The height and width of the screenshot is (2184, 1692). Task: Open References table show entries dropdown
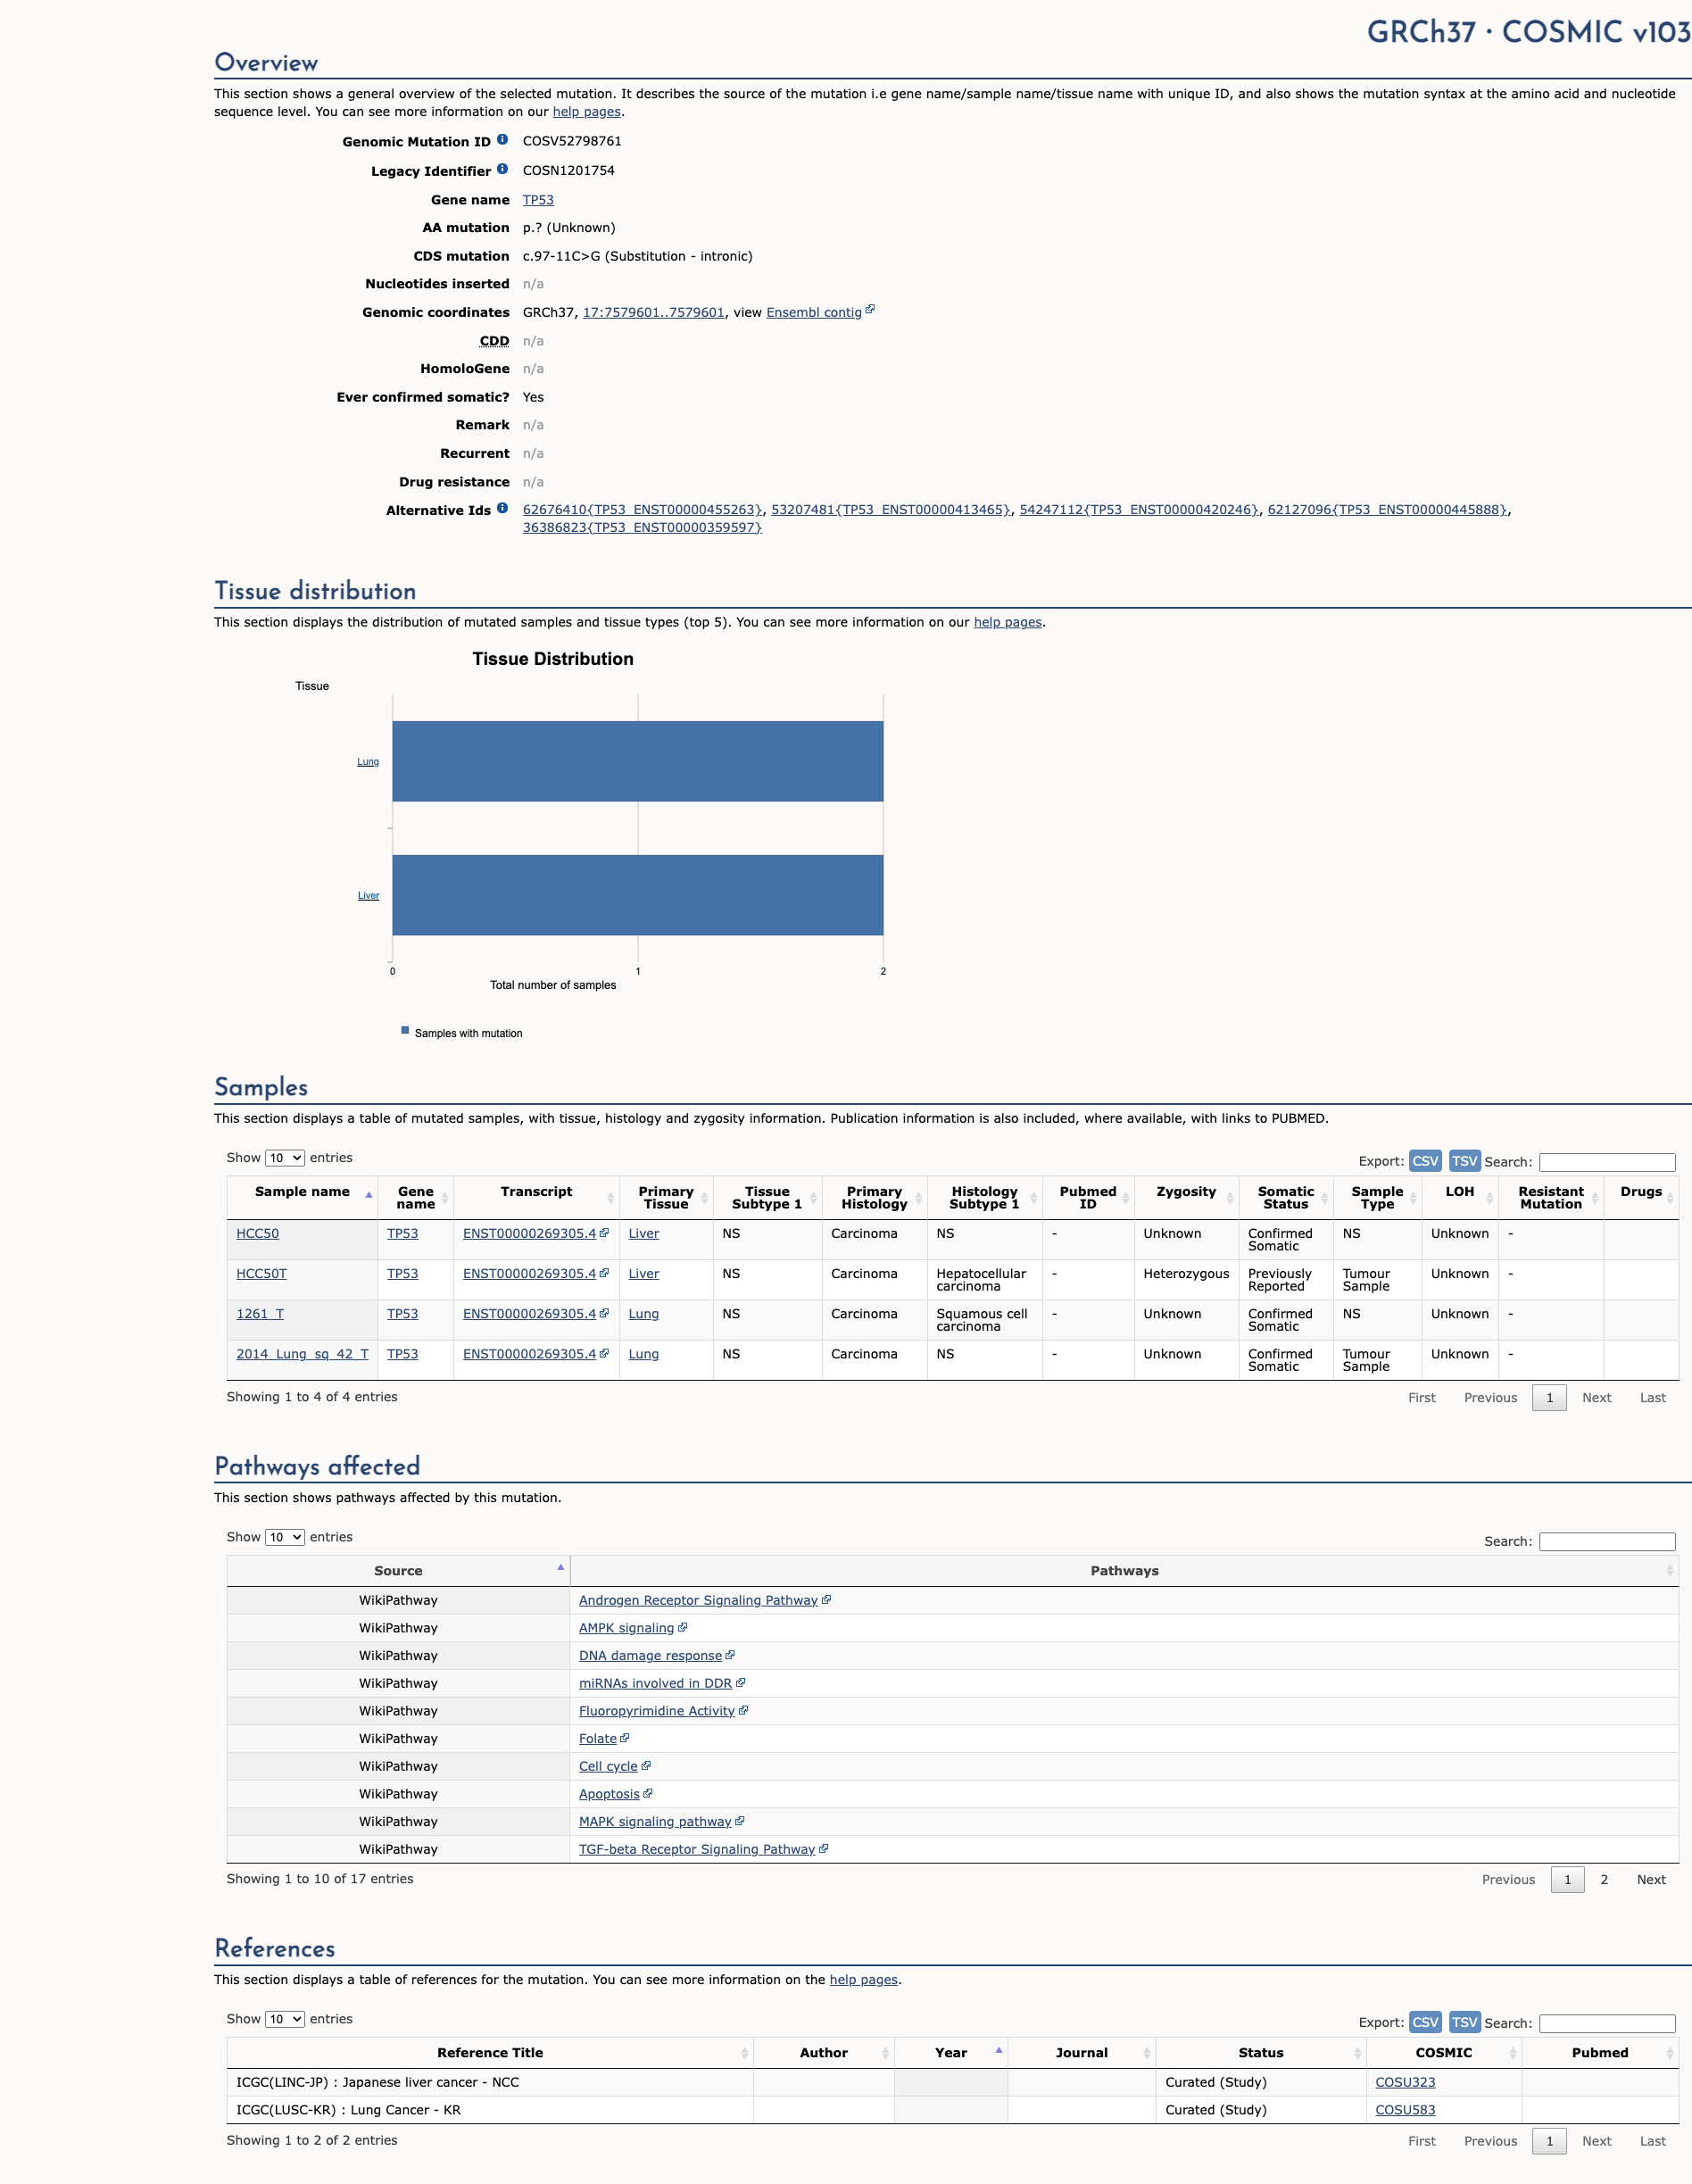(x=284, y=2019)
